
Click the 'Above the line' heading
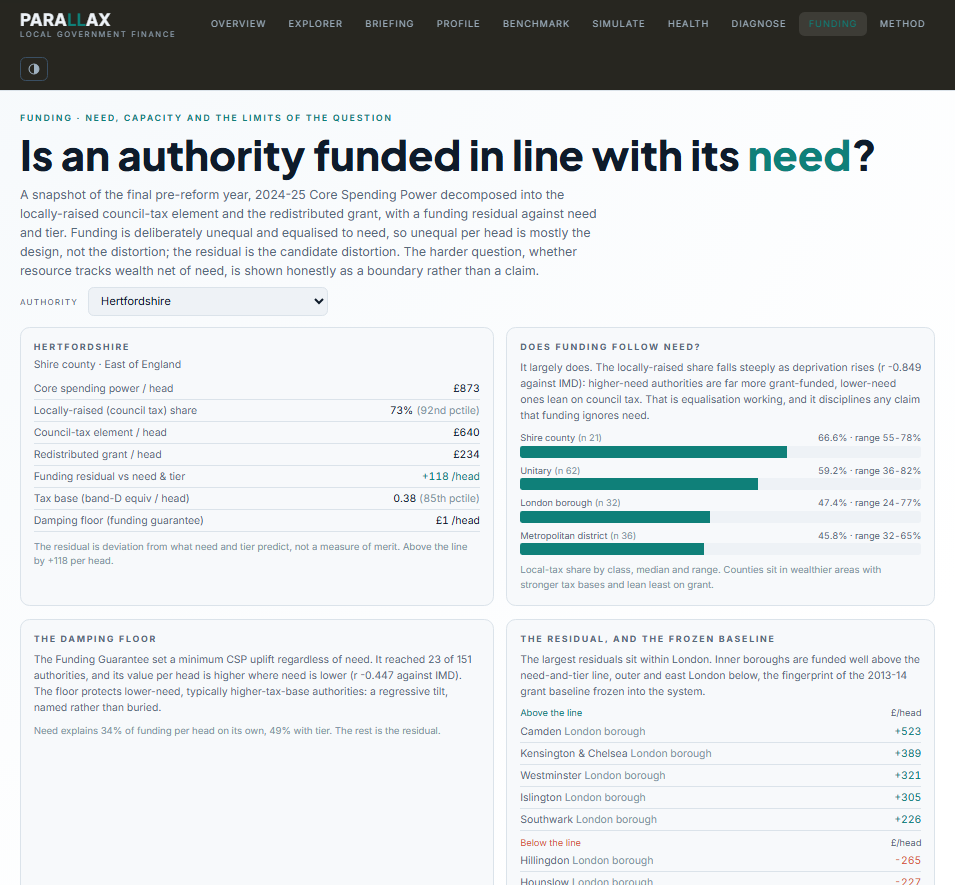551,713
